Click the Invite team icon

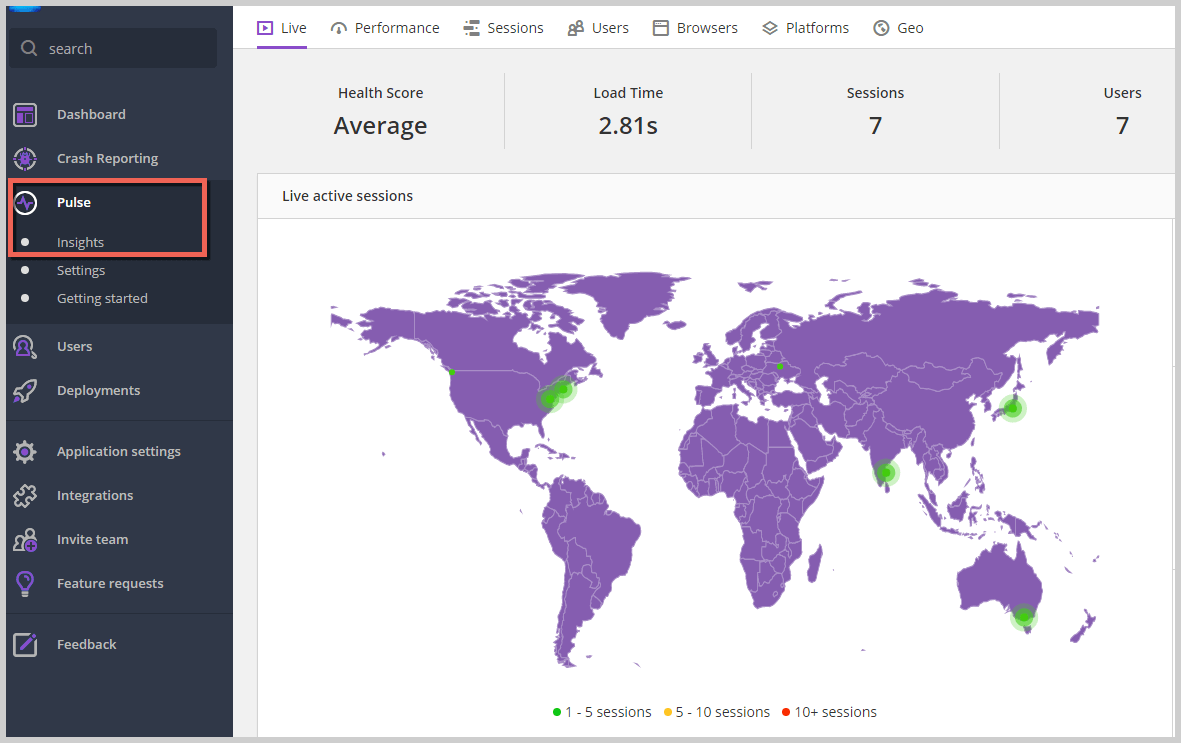(x=25, y=540)
